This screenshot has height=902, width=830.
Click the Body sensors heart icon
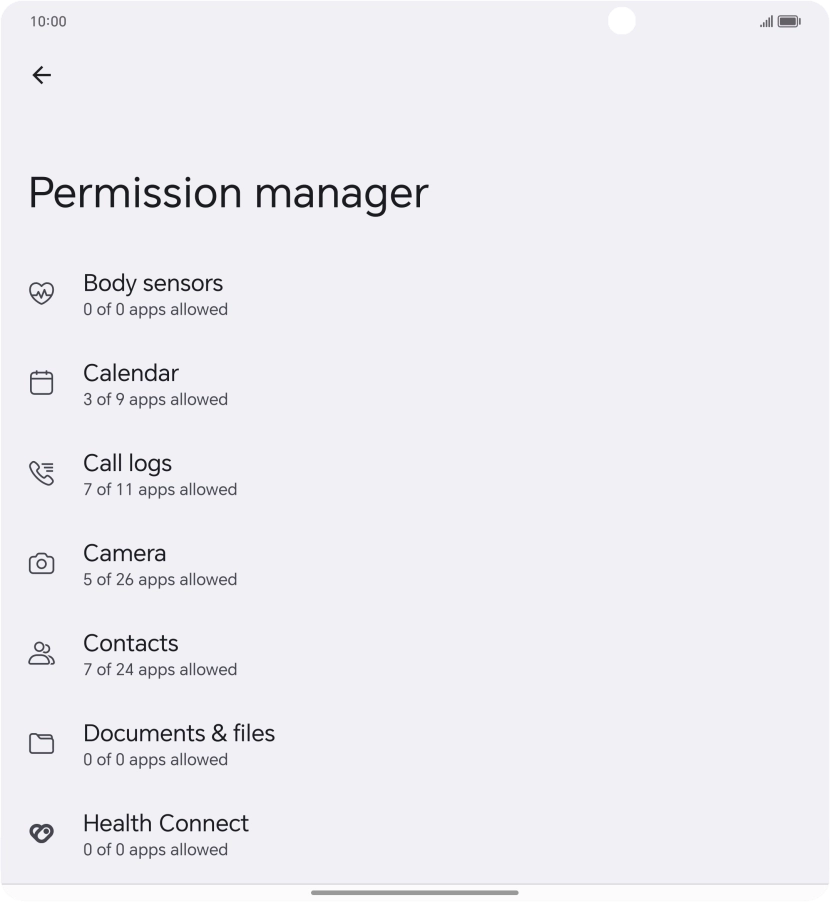(x=41, y=293)
